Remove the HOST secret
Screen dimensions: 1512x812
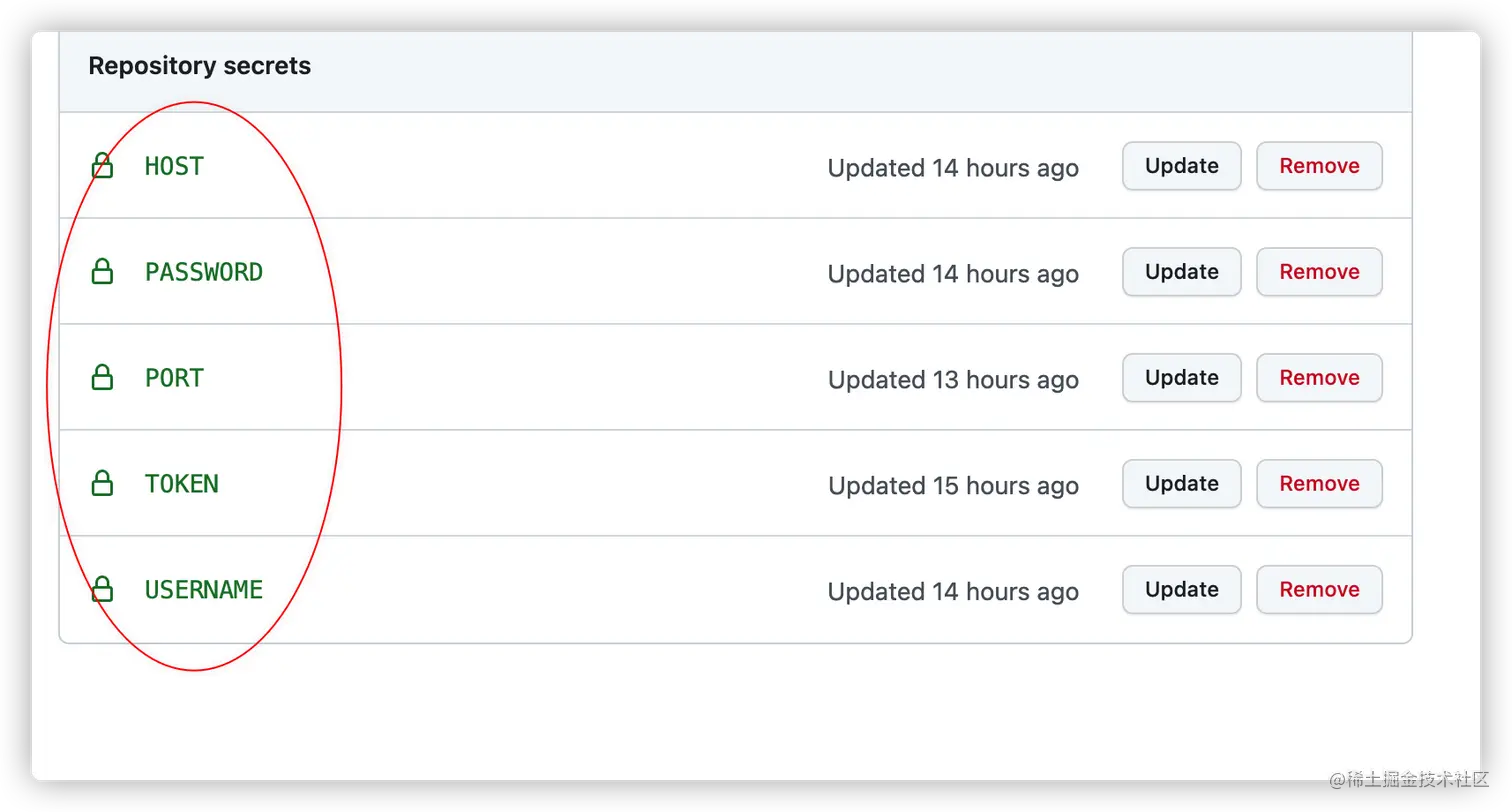click(1319, 166)
